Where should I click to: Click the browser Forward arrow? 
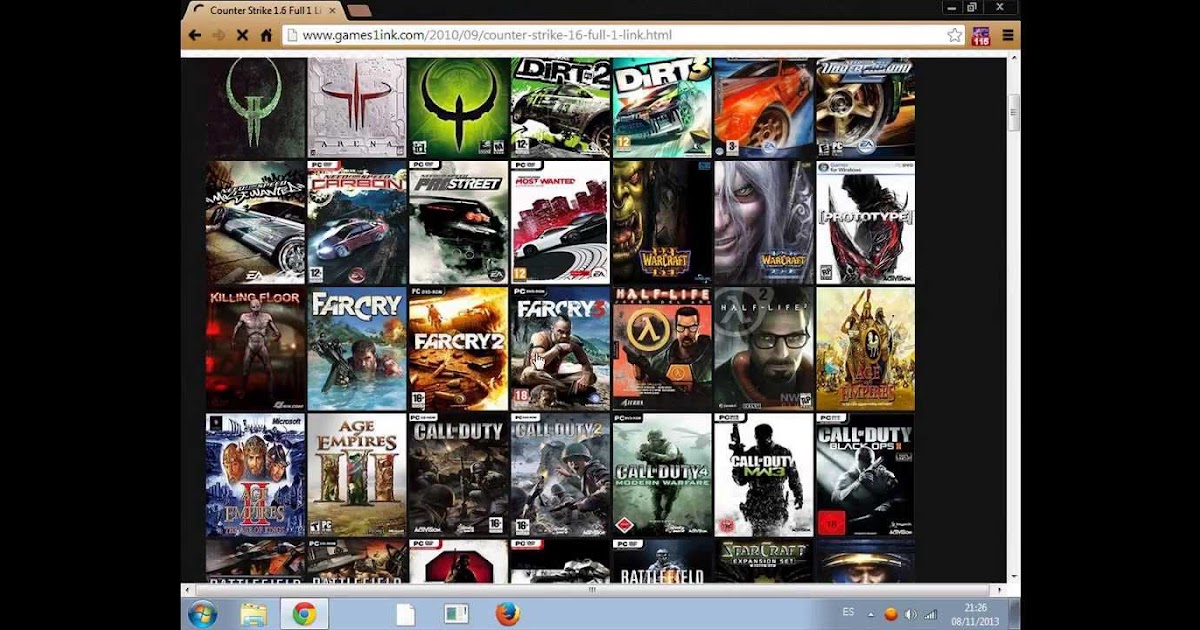coord(219,35)
